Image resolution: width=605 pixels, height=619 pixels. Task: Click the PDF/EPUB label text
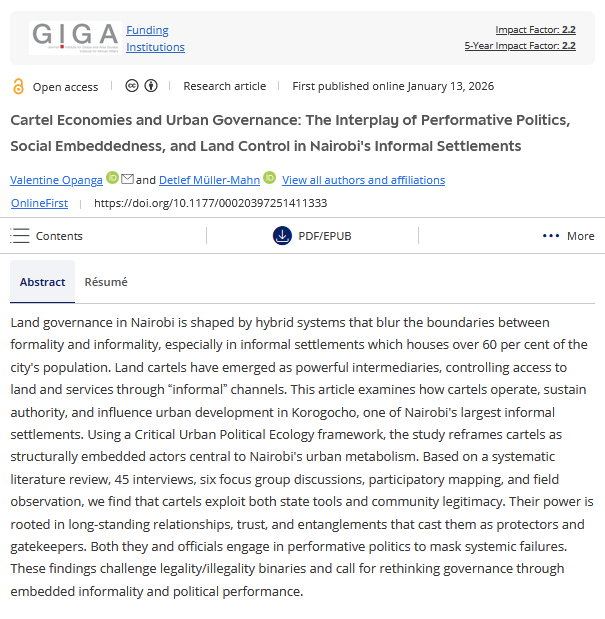(x=325, y=236)
